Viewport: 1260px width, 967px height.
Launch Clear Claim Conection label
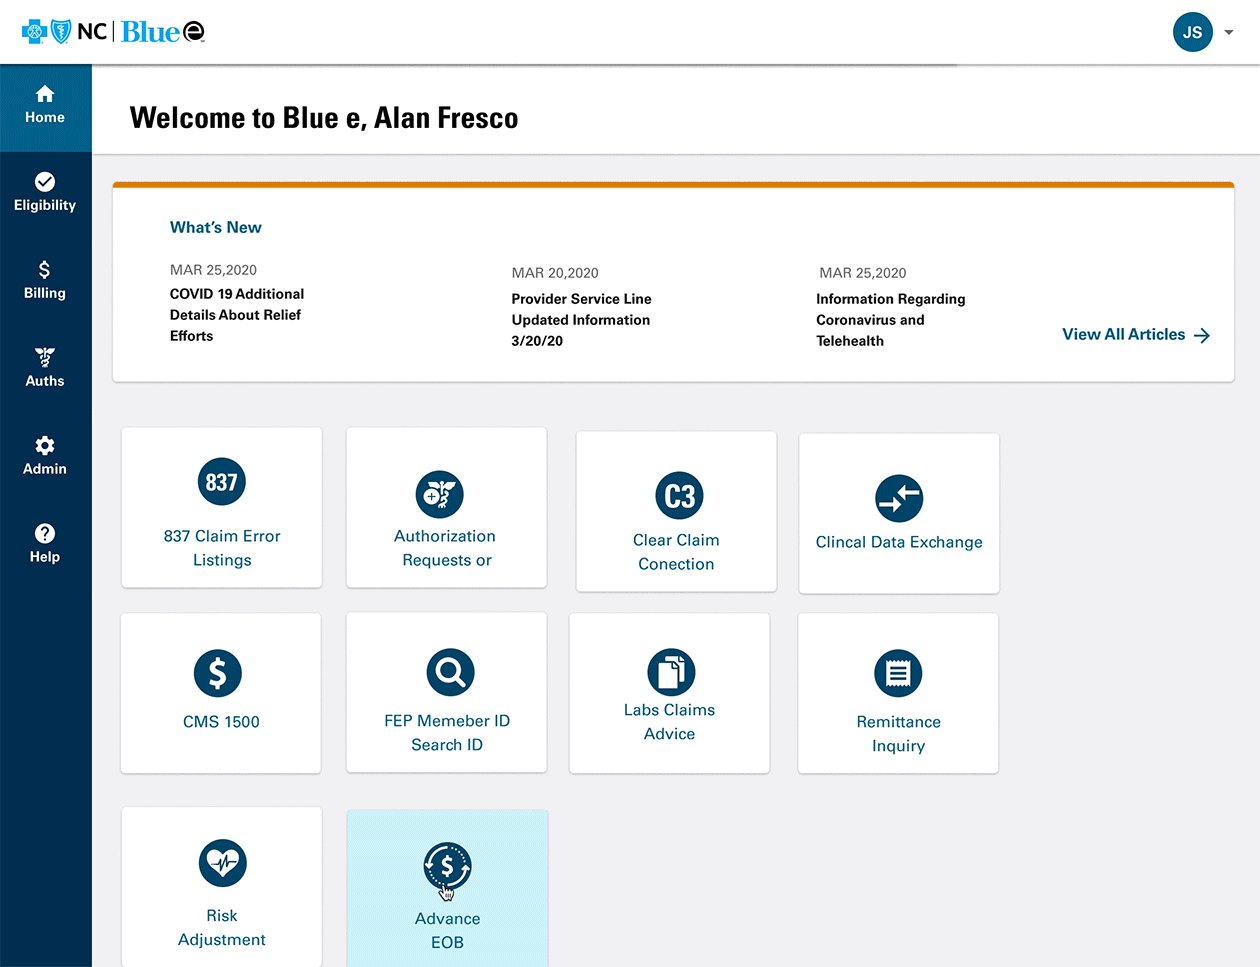[676, 552]
